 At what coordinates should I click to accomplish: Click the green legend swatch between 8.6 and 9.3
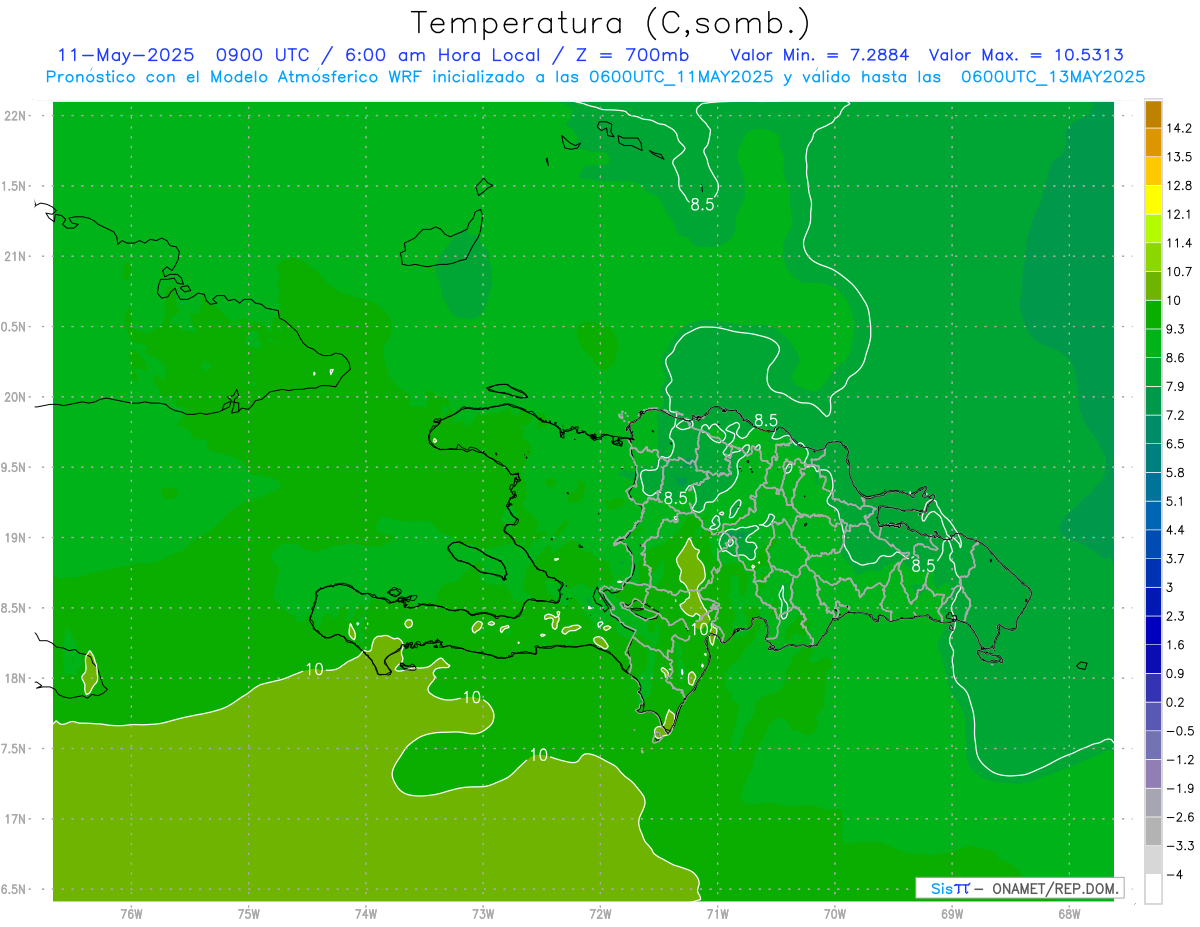tap(1153, 343)
